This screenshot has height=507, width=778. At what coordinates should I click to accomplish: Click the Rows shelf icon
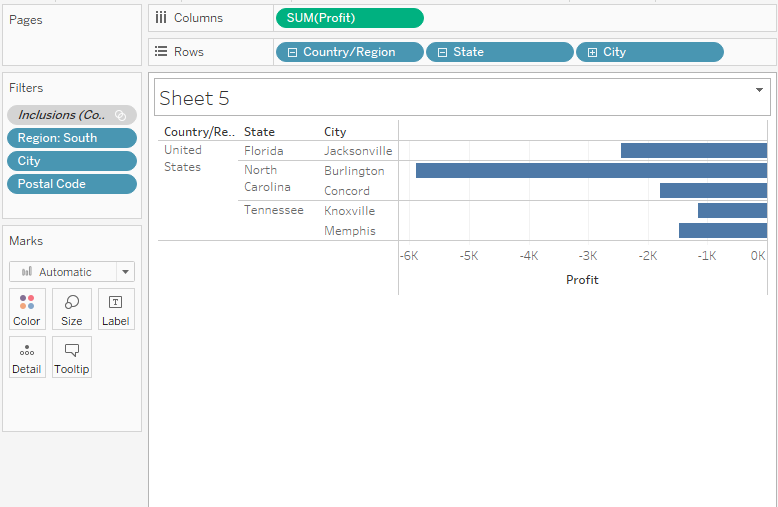click(x=161, y=52)
